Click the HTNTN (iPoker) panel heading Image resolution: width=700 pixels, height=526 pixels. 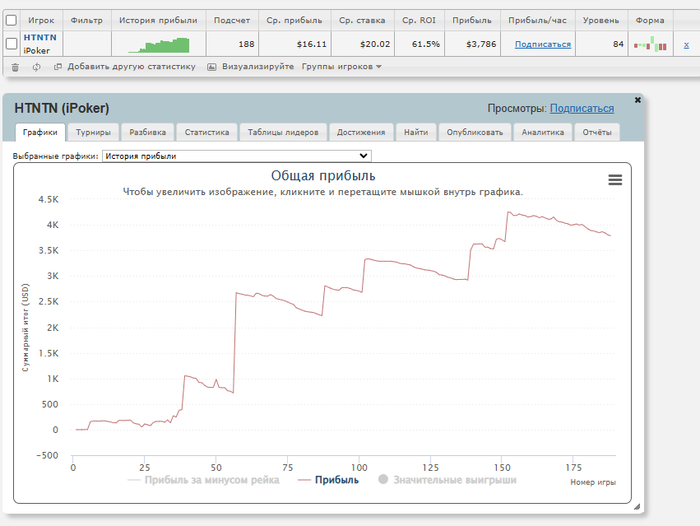point(62,108)
